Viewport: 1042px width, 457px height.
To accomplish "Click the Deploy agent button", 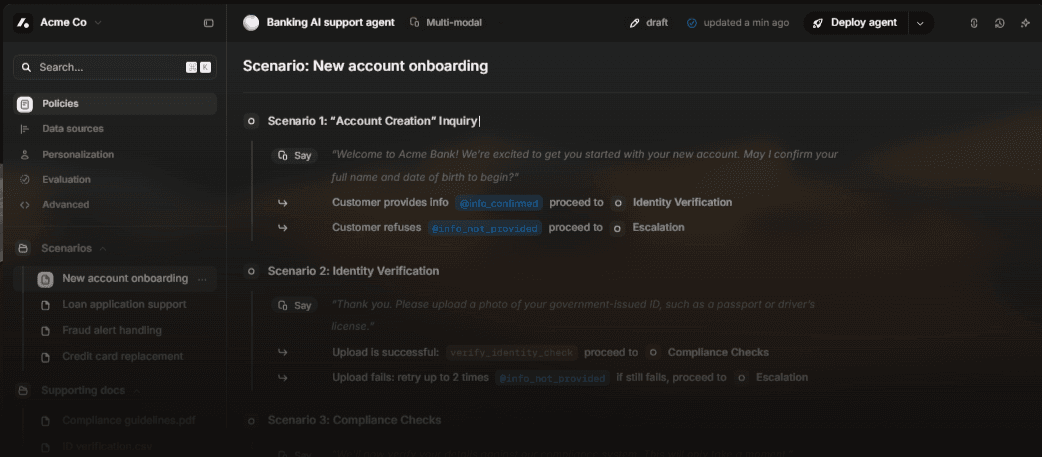I will [x=855, y=23].
